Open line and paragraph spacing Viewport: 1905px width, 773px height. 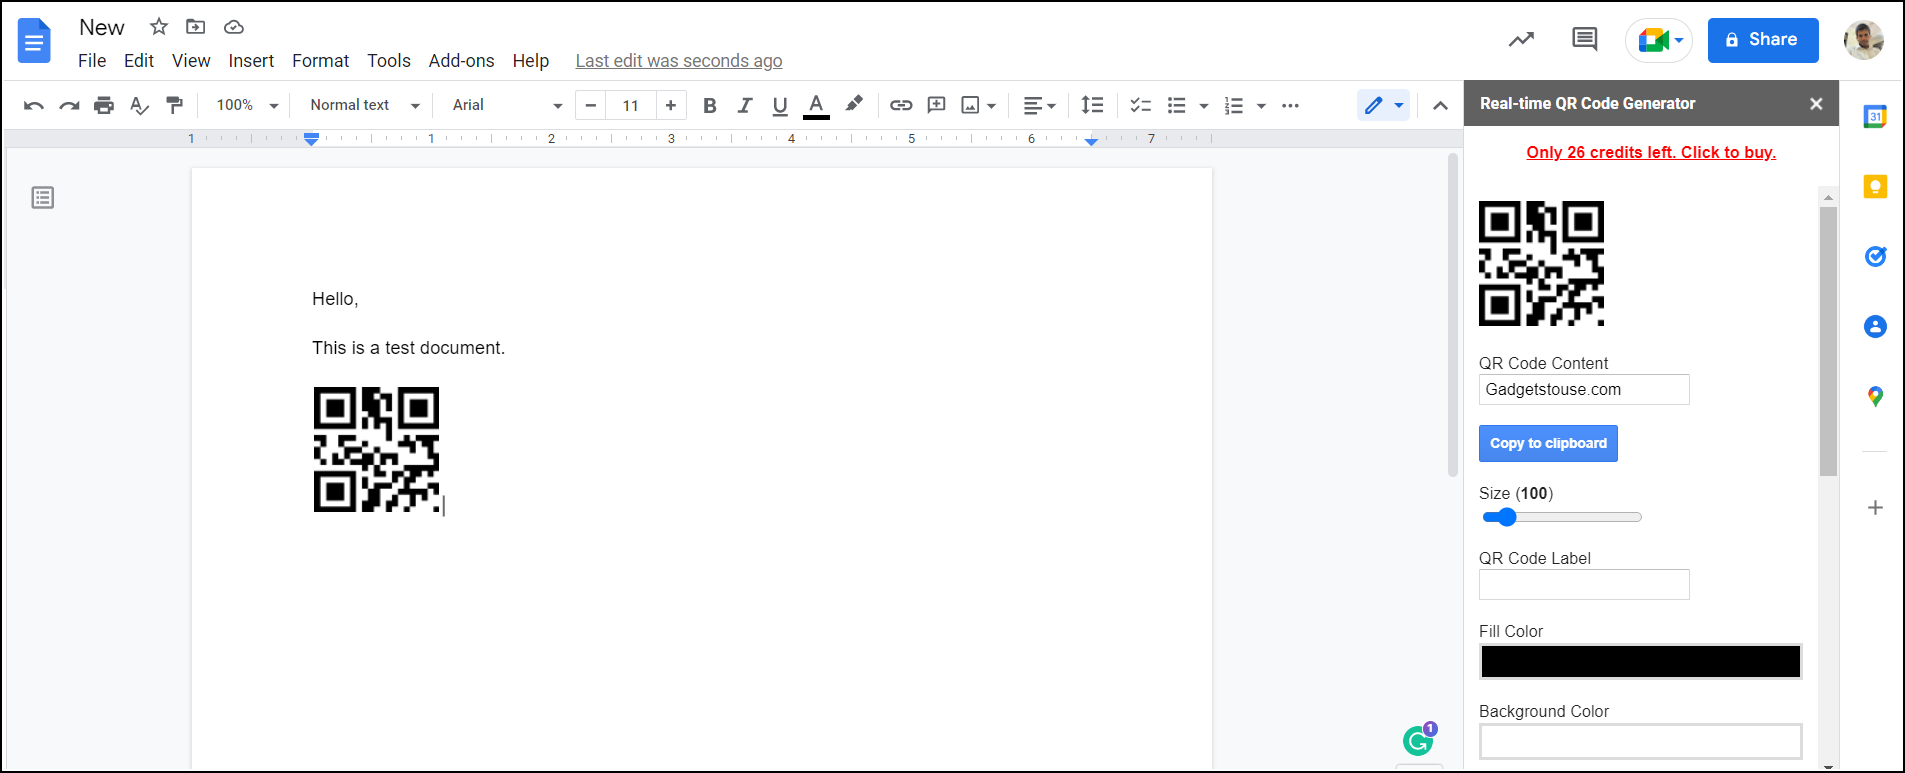click(x=1093, y=105)
